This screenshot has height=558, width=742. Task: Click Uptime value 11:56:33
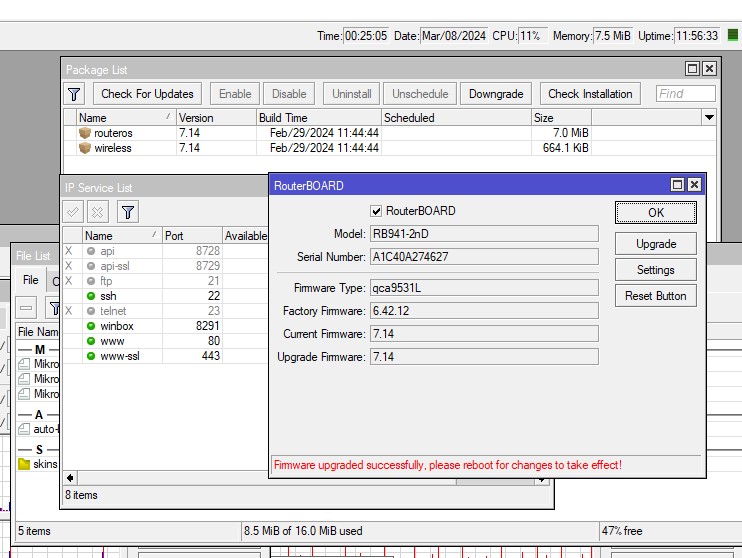point(697,35)
